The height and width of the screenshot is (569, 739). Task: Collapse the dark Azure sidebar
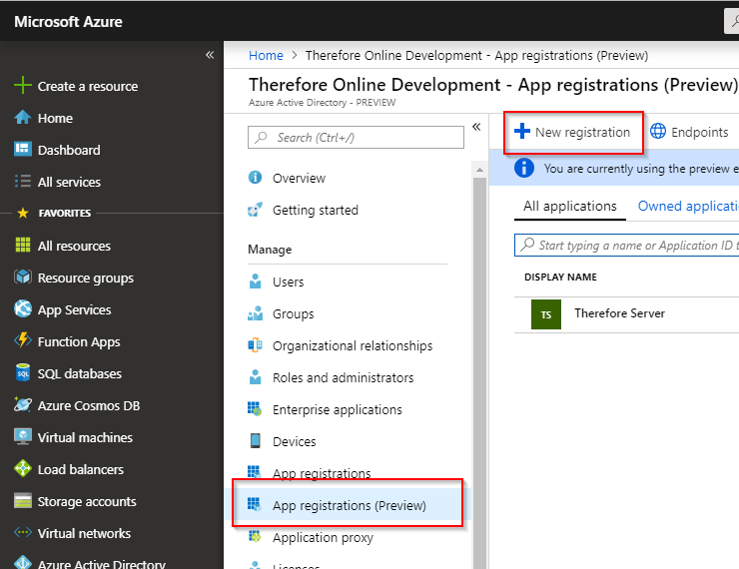[210, 55]
